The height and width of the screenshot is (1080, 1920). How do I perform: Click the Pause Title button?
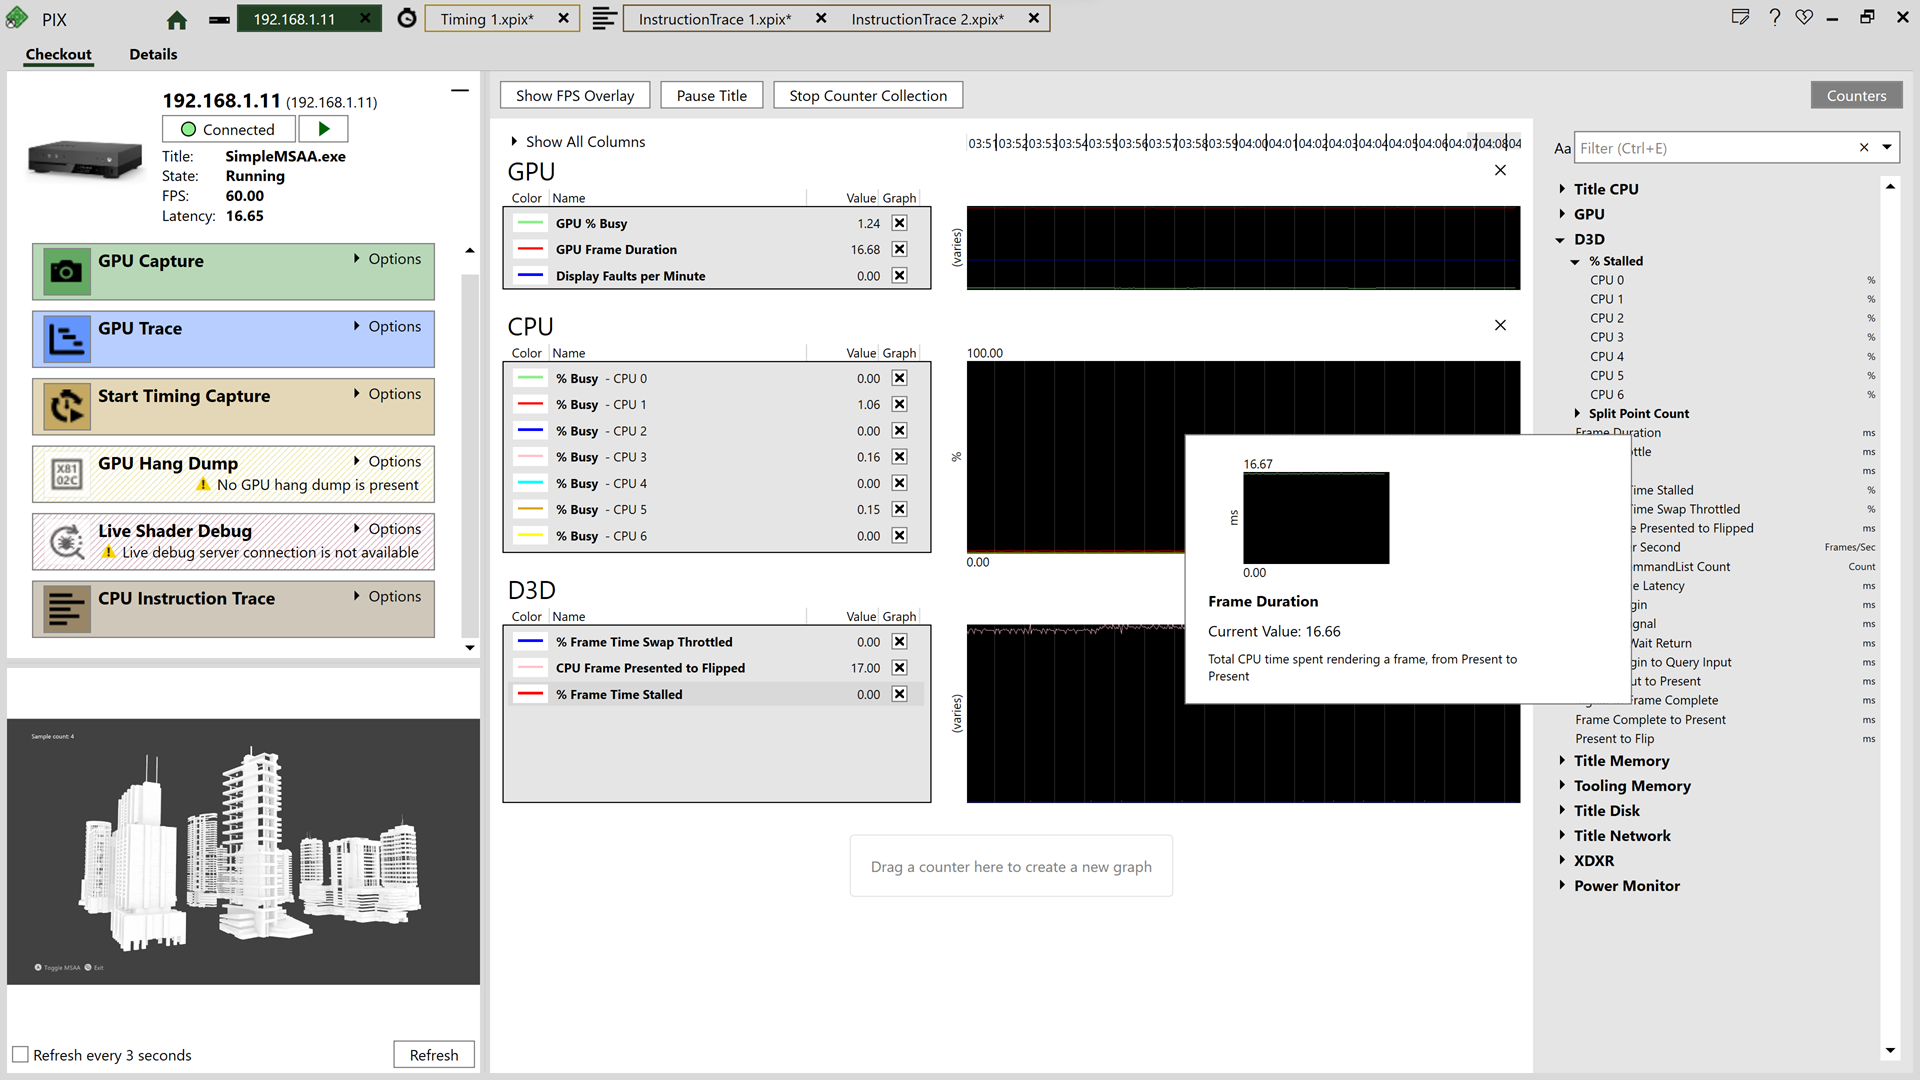(711, 95)
